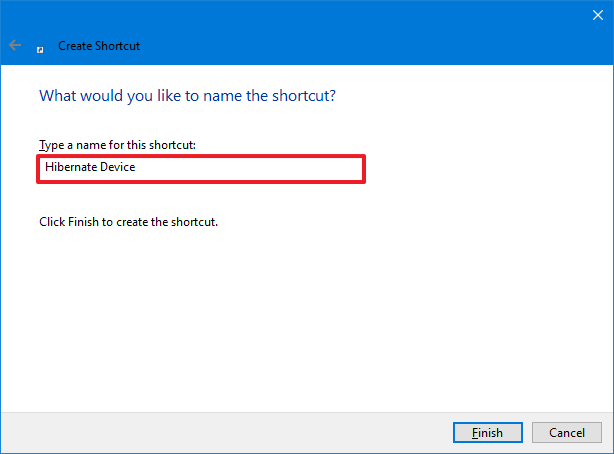Click Finish to create the shortcut
The height and width of the screenshot is (454, 614).
coord(486,433)
